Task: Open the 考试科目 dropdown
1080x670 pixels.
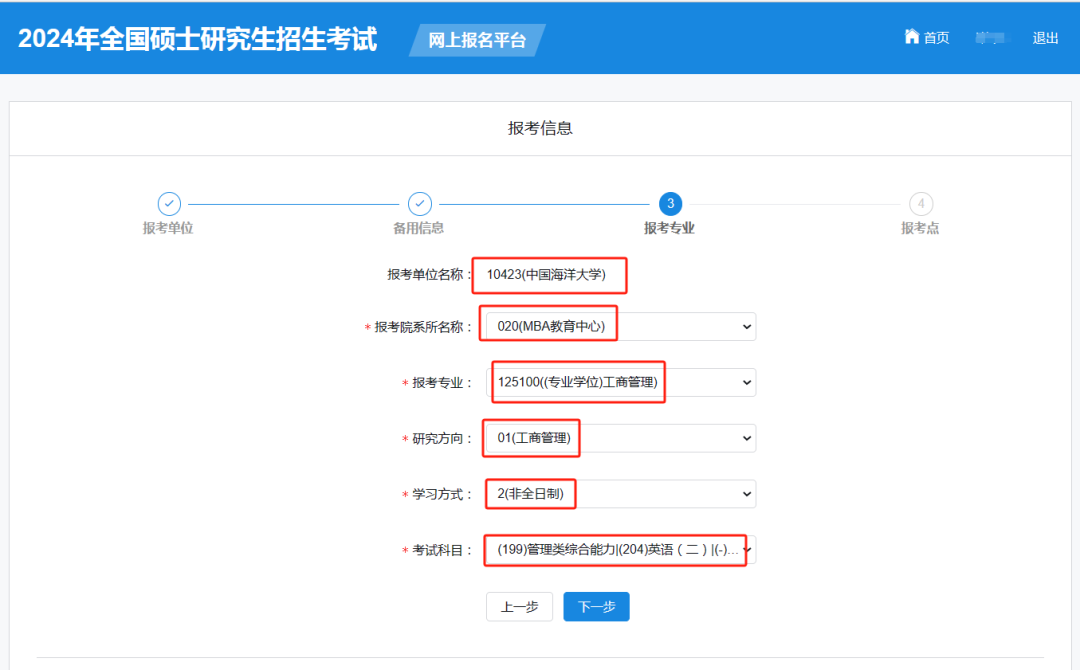Action: 621,549
